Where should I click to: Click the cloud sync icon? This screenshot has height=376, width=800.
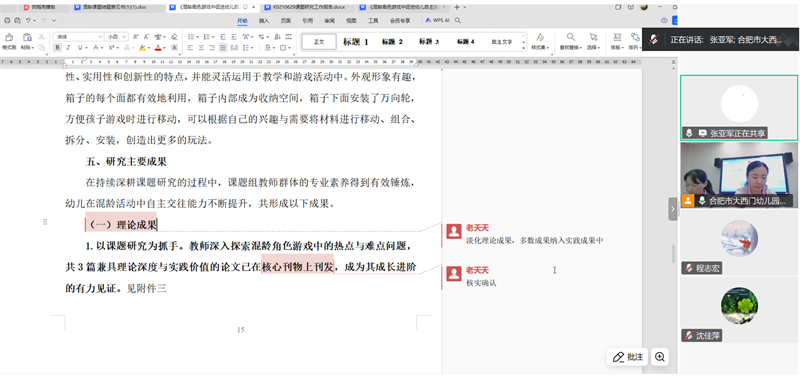[x=664, y=20]
